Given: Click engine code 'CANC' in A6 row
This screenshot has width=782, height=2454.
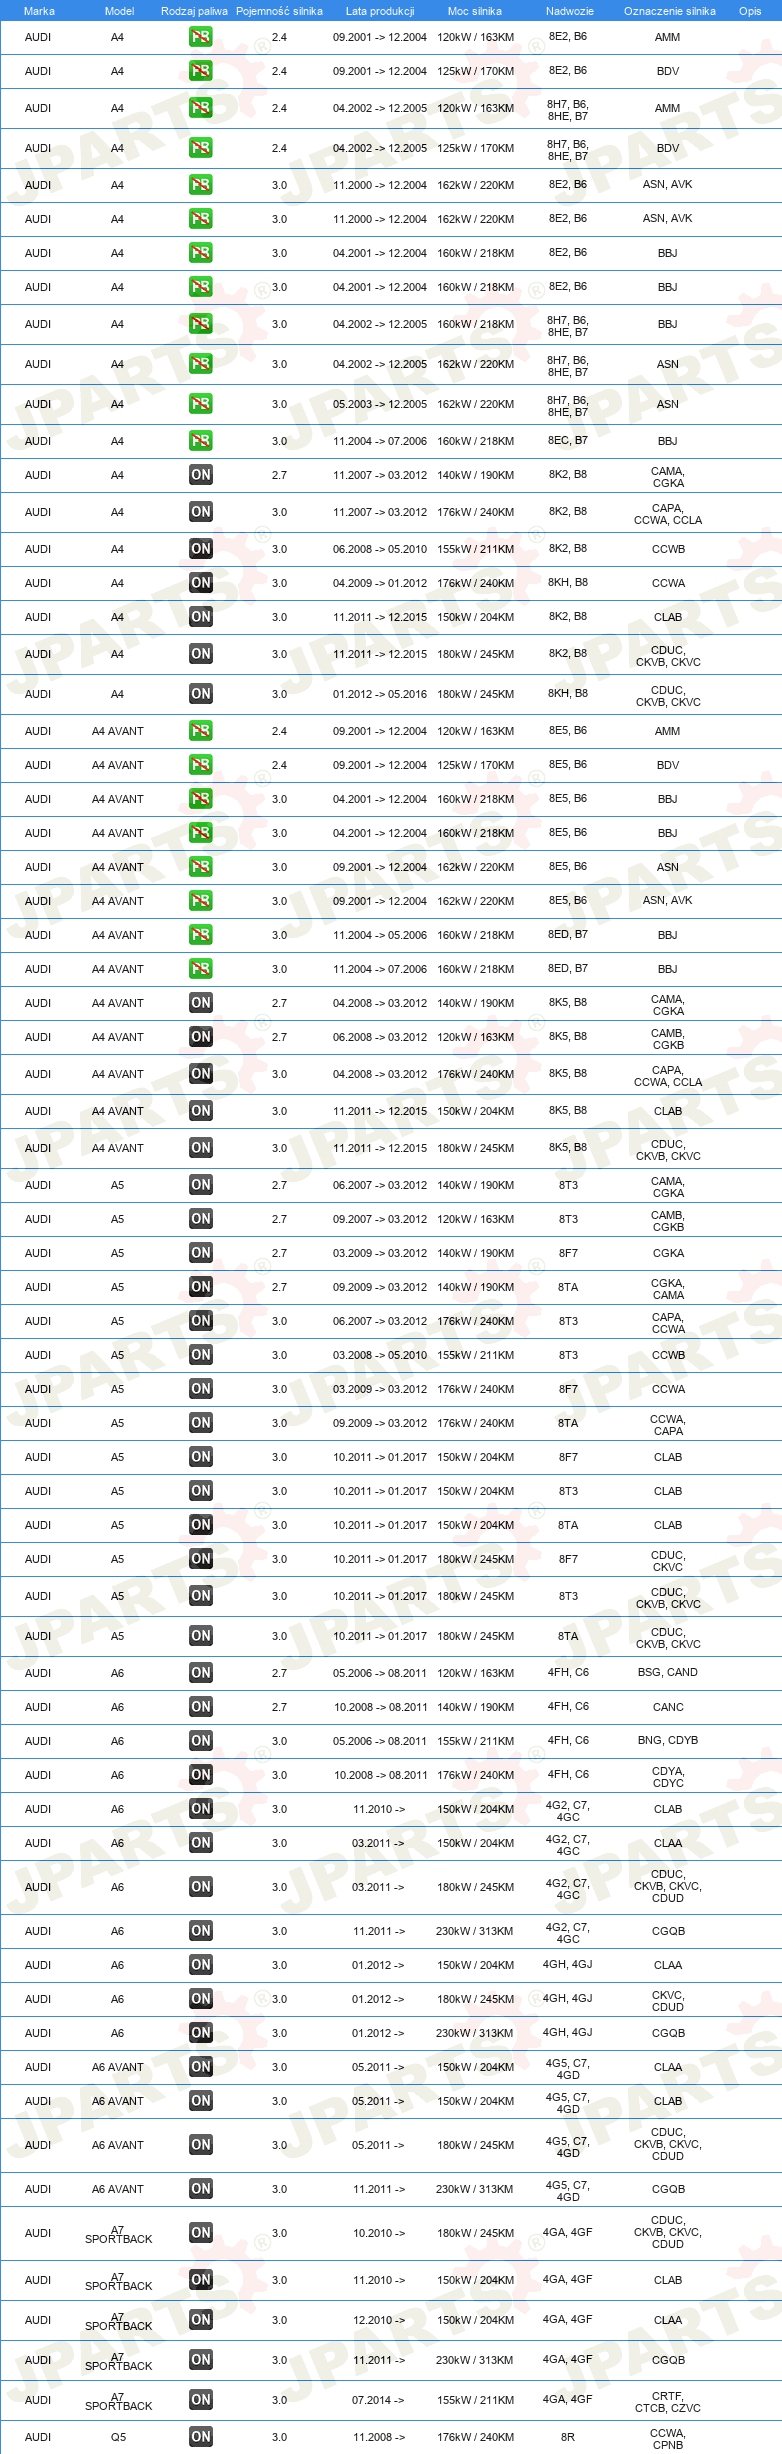Looking at the screenshot, I should tap(668, 1707).
